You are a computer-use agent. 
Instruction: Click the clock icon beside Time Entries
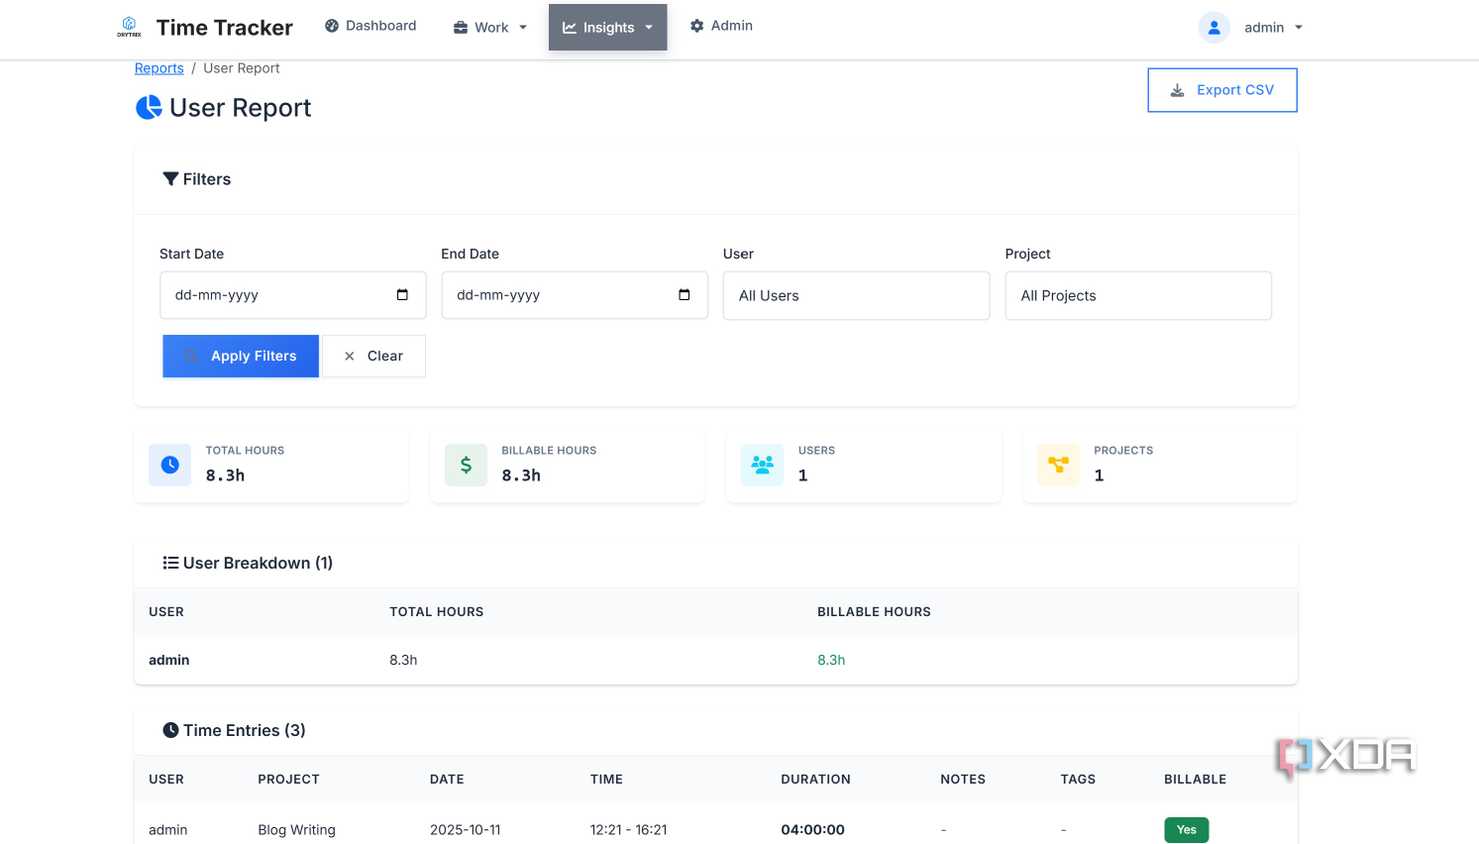pyautogui.click(x=171, y=730)
